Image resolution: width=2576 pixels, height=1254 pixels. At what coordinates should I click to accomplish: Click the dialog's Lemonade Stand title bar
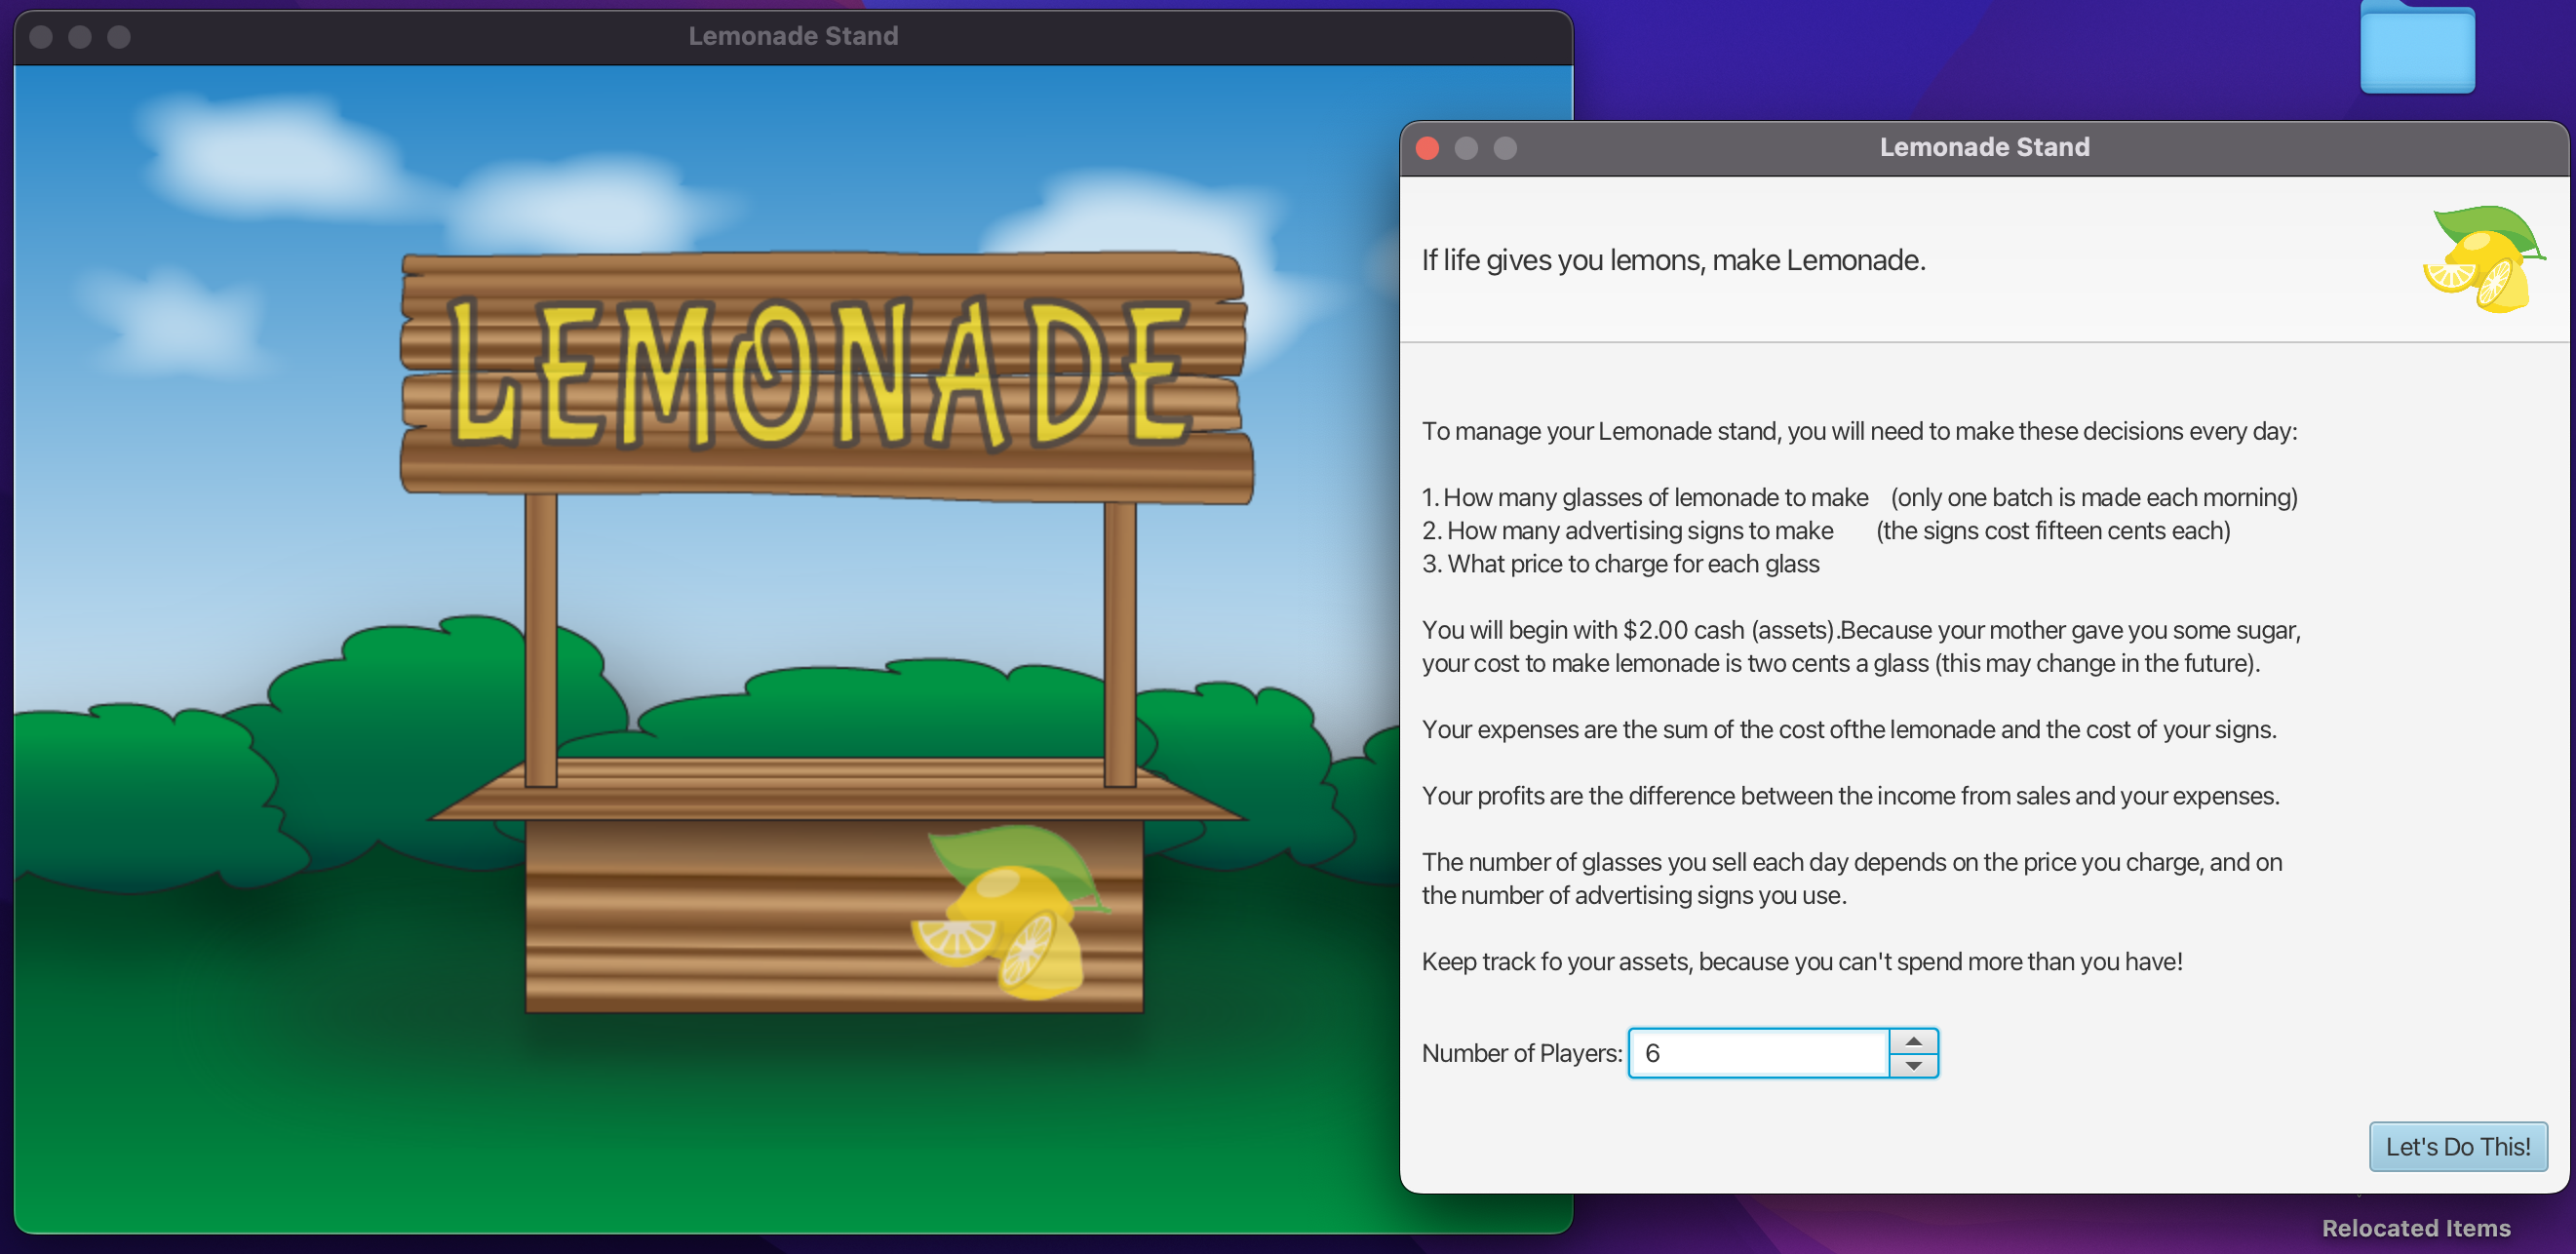click(x=1984, y=147)
